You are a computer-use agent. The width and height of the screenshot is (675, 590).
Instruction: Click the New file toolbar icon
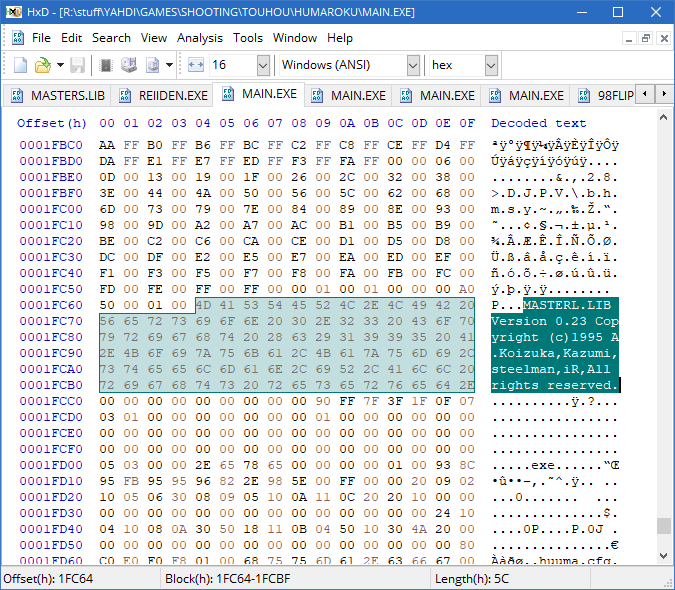(20, 65)
